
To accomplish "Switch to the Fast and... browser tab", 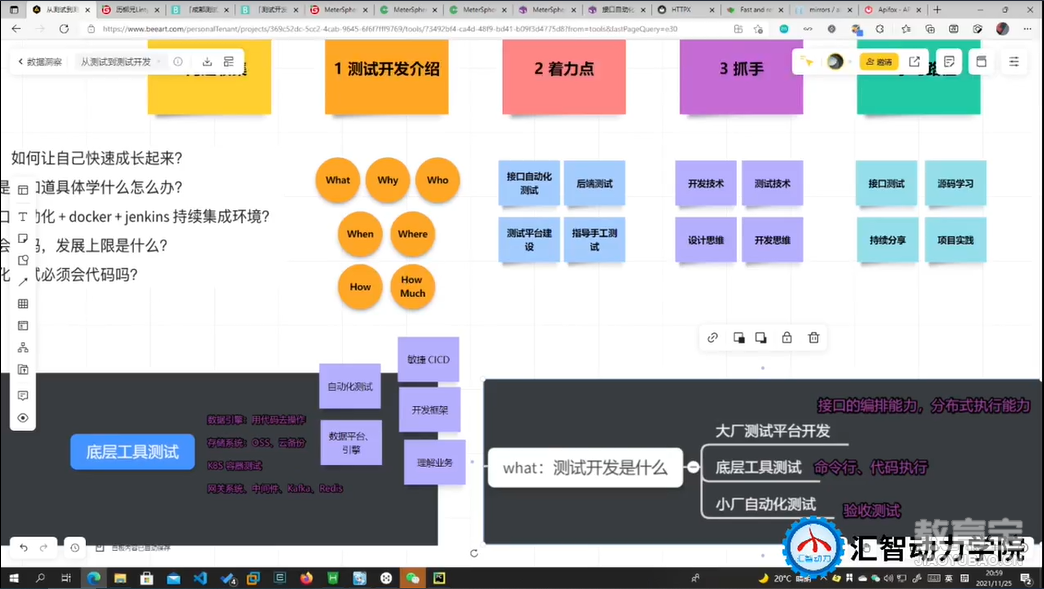I will click(755, 10).
